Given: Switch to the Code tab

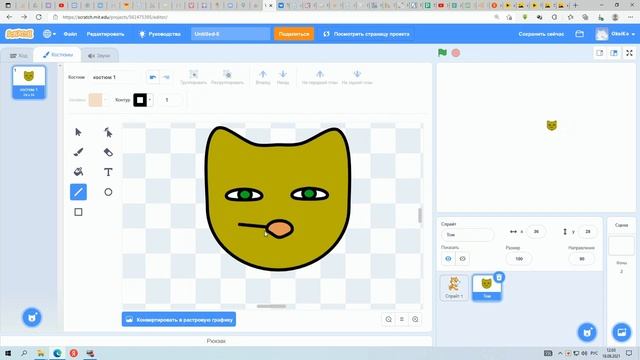Looking at the screenshot, I should tap(19, 56).
